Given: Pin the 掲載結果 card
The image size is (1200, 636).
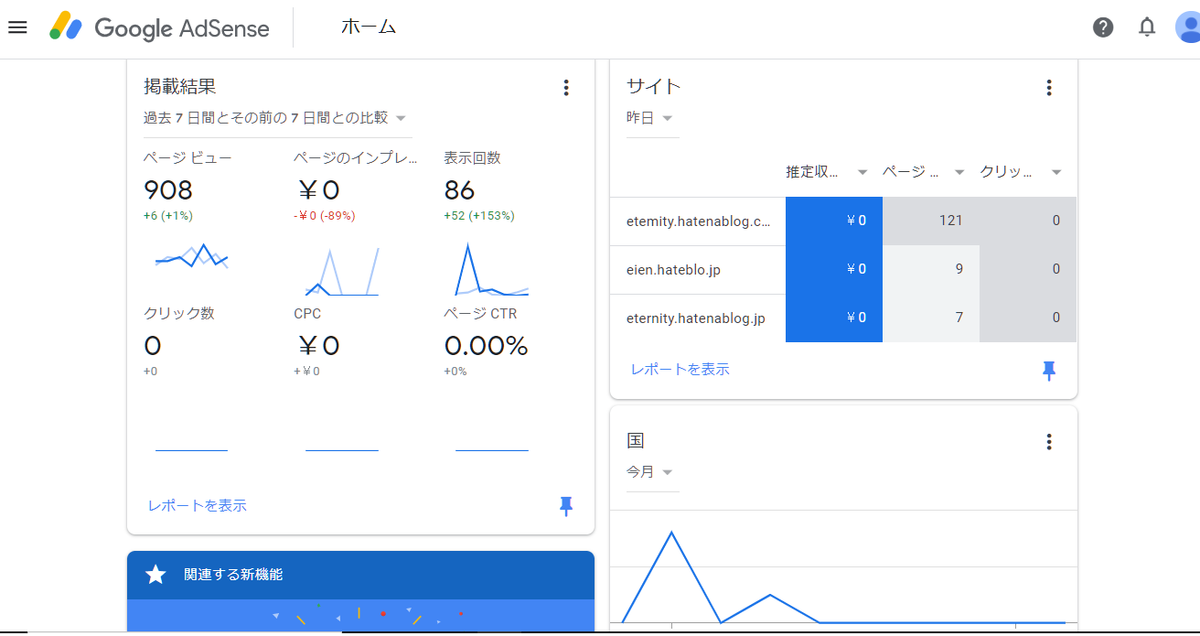Looking at the screenshot, I should click(x=566, y=506).
